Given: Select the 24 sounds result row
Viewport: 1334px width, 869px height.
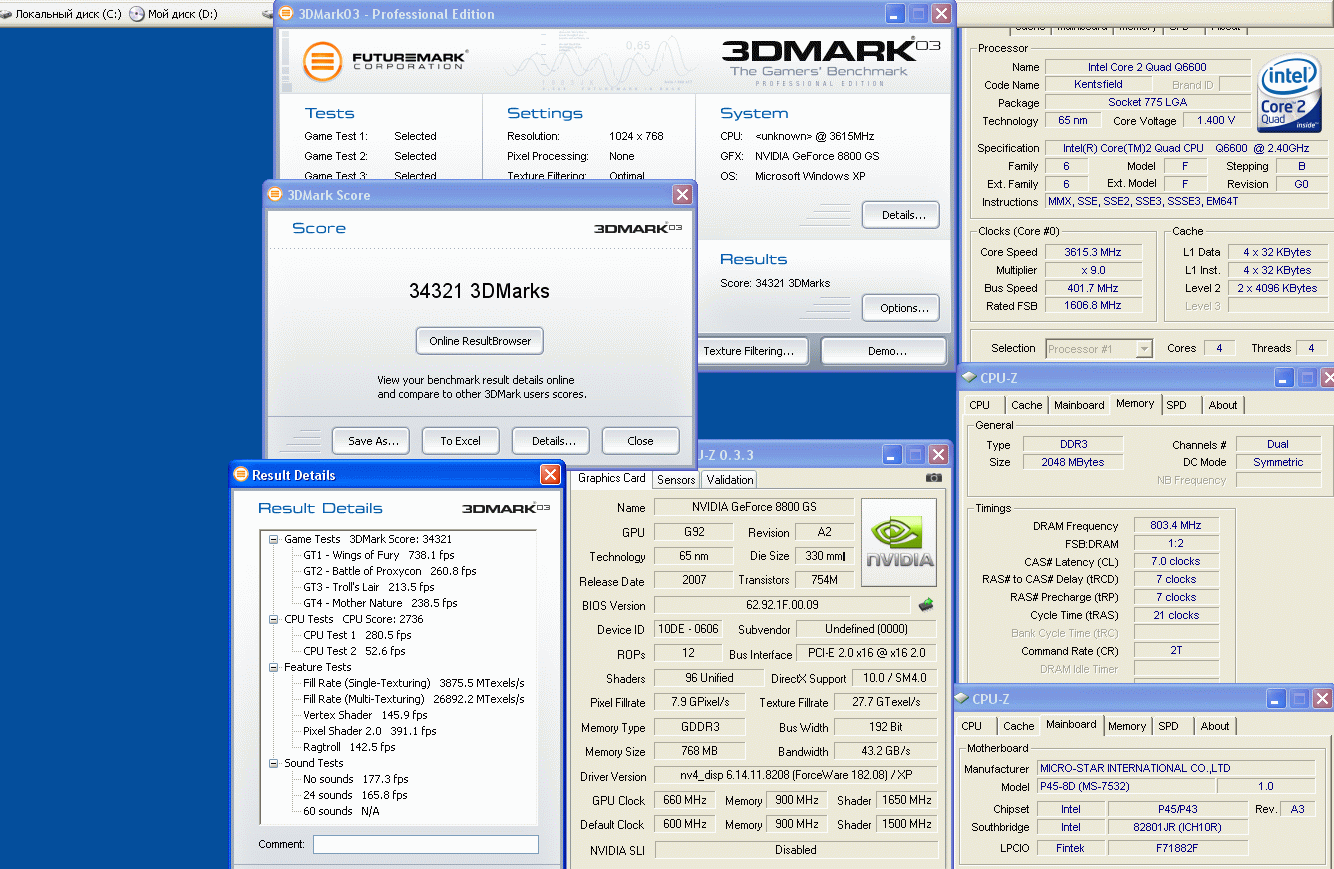Looking at the screenshot, I should coord(355,795).
